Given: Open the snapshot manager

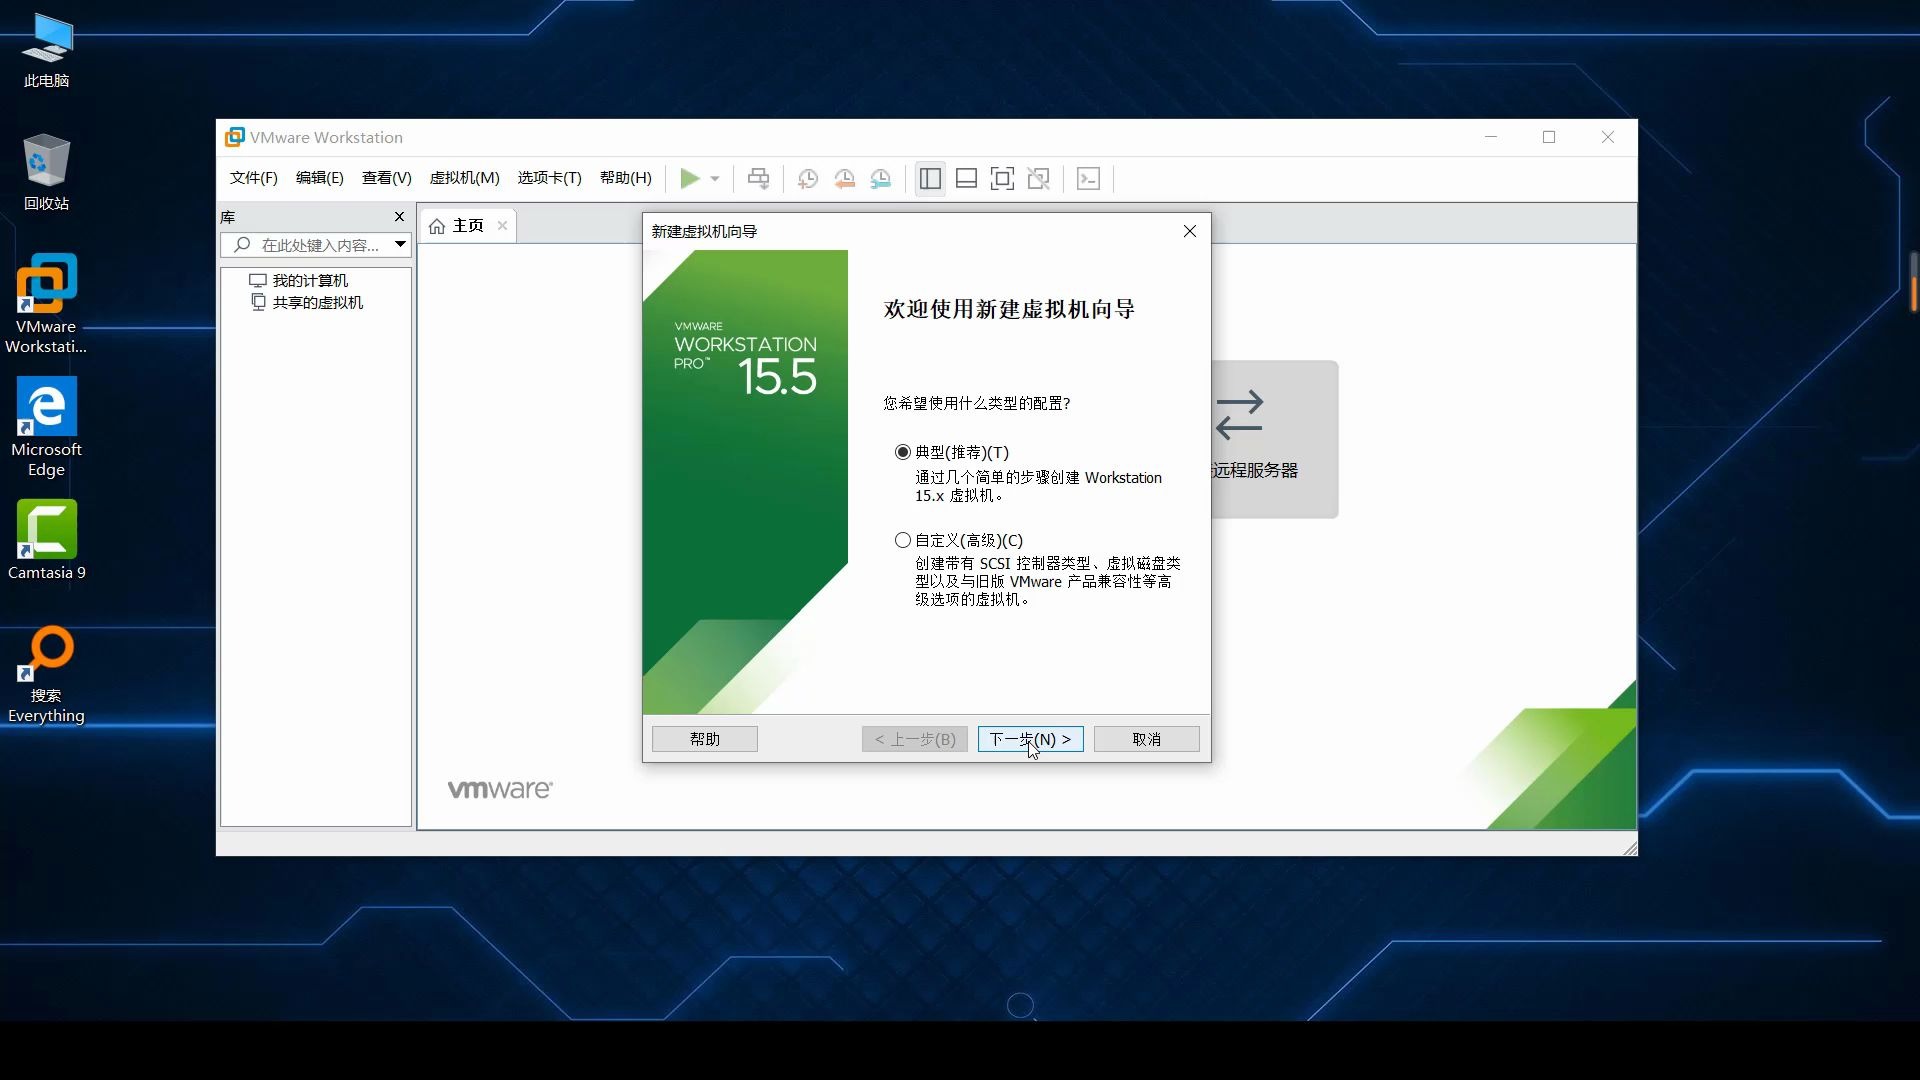Looking at the screenshot, I should (881, 179).
